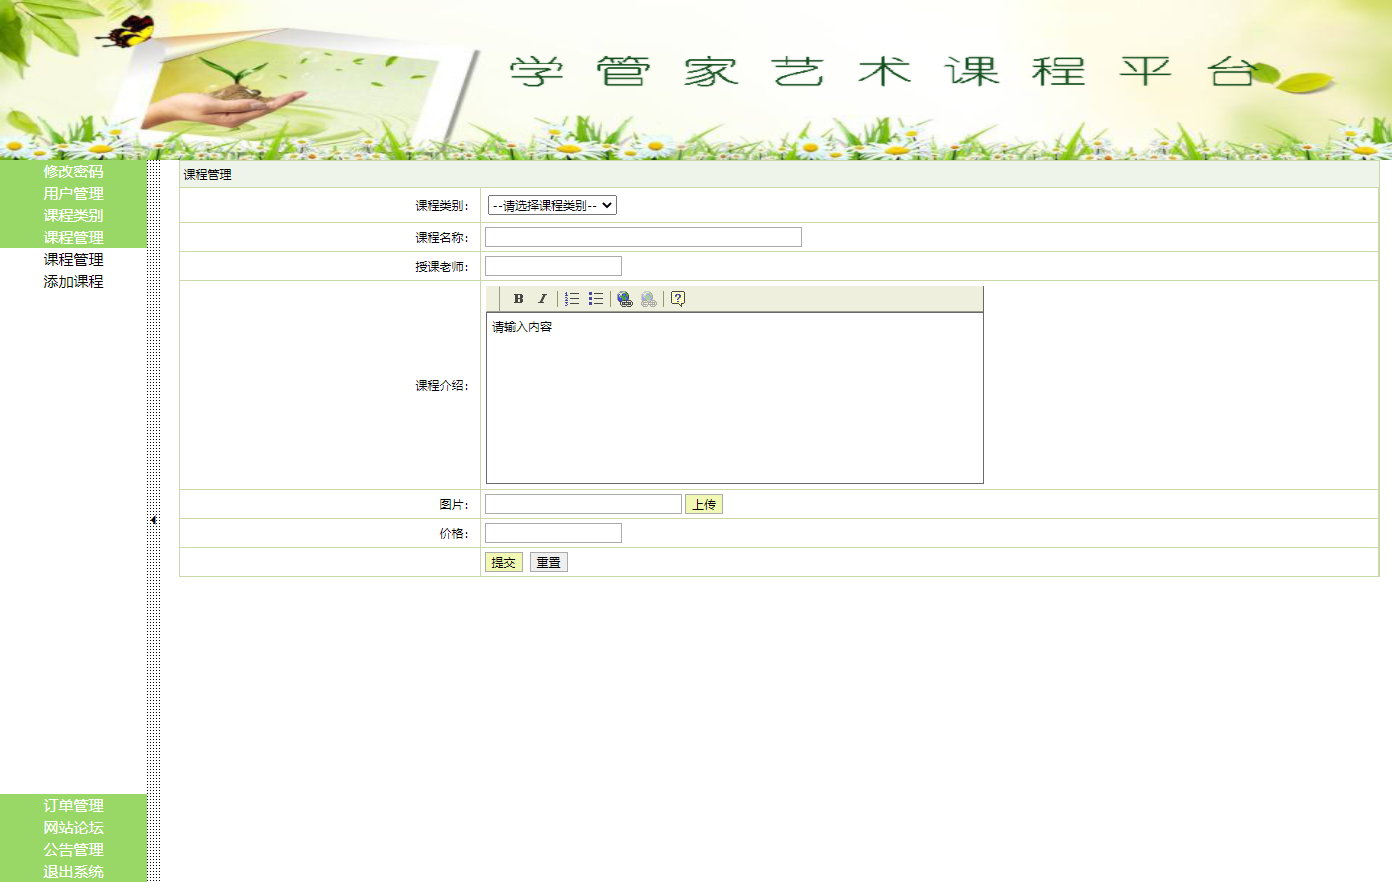
Task: Click the 课程名称 input field
Action: (x=642, y=236)
